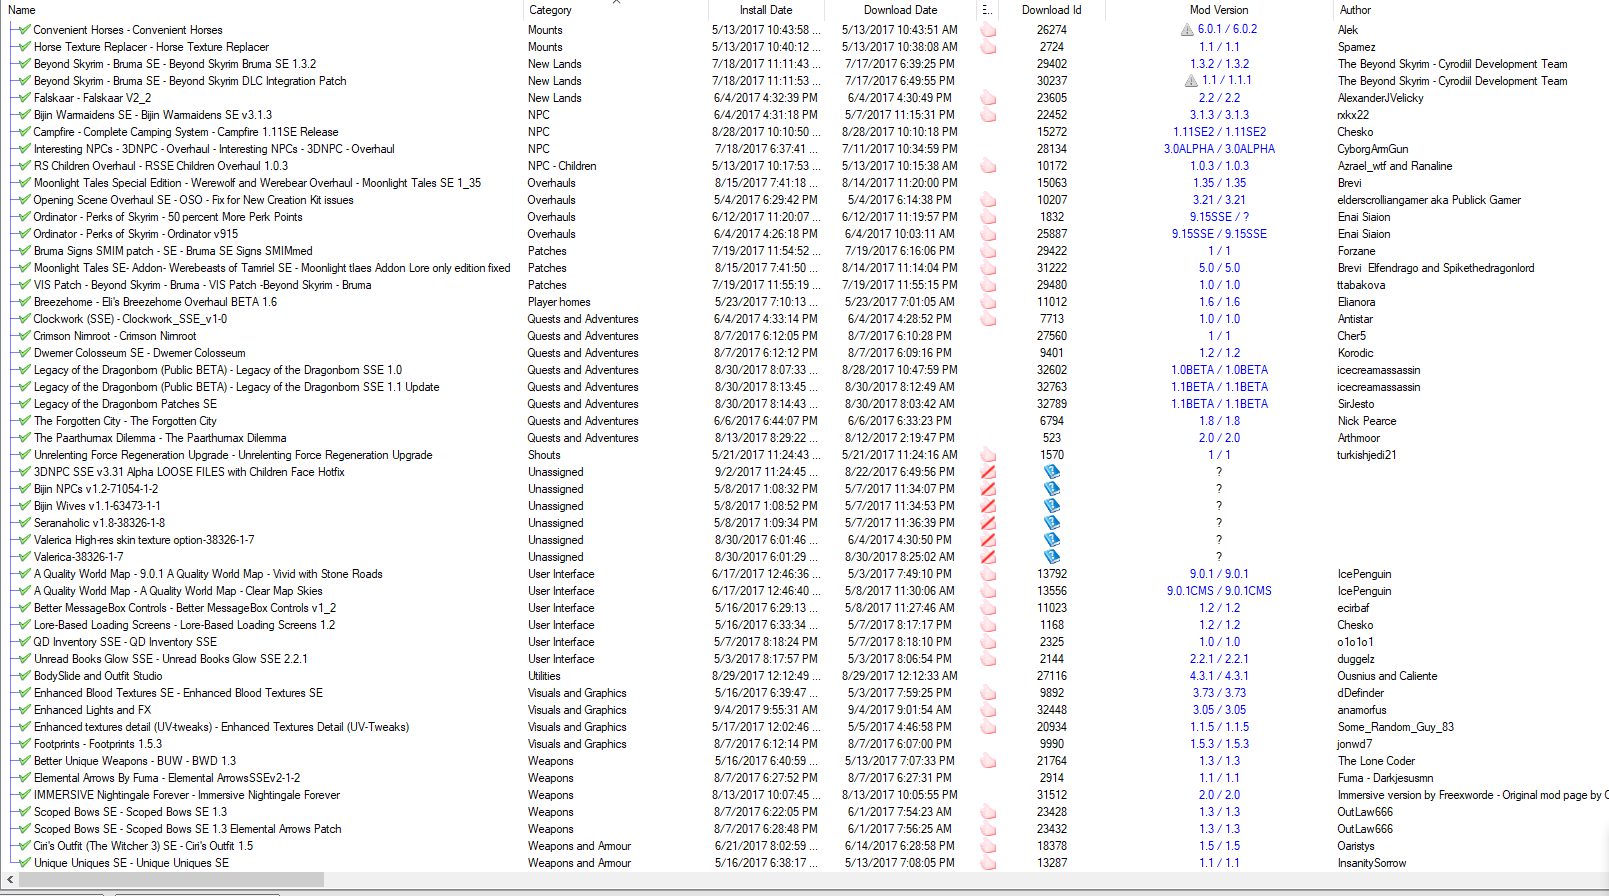Click the blue help book for Bijin Wives
Screen dimensions: 1609x896
pos(1051,506)
